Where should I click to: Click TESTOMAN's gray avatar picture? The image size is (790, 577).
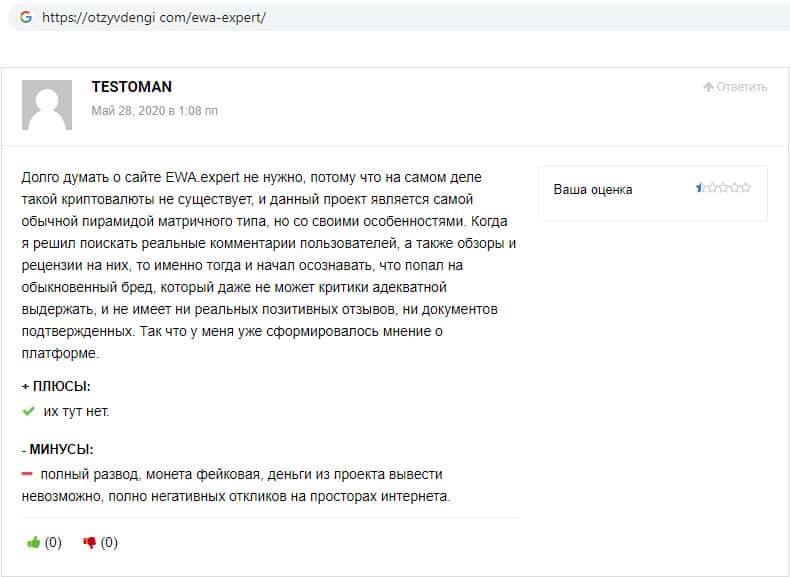pos(47,105)
